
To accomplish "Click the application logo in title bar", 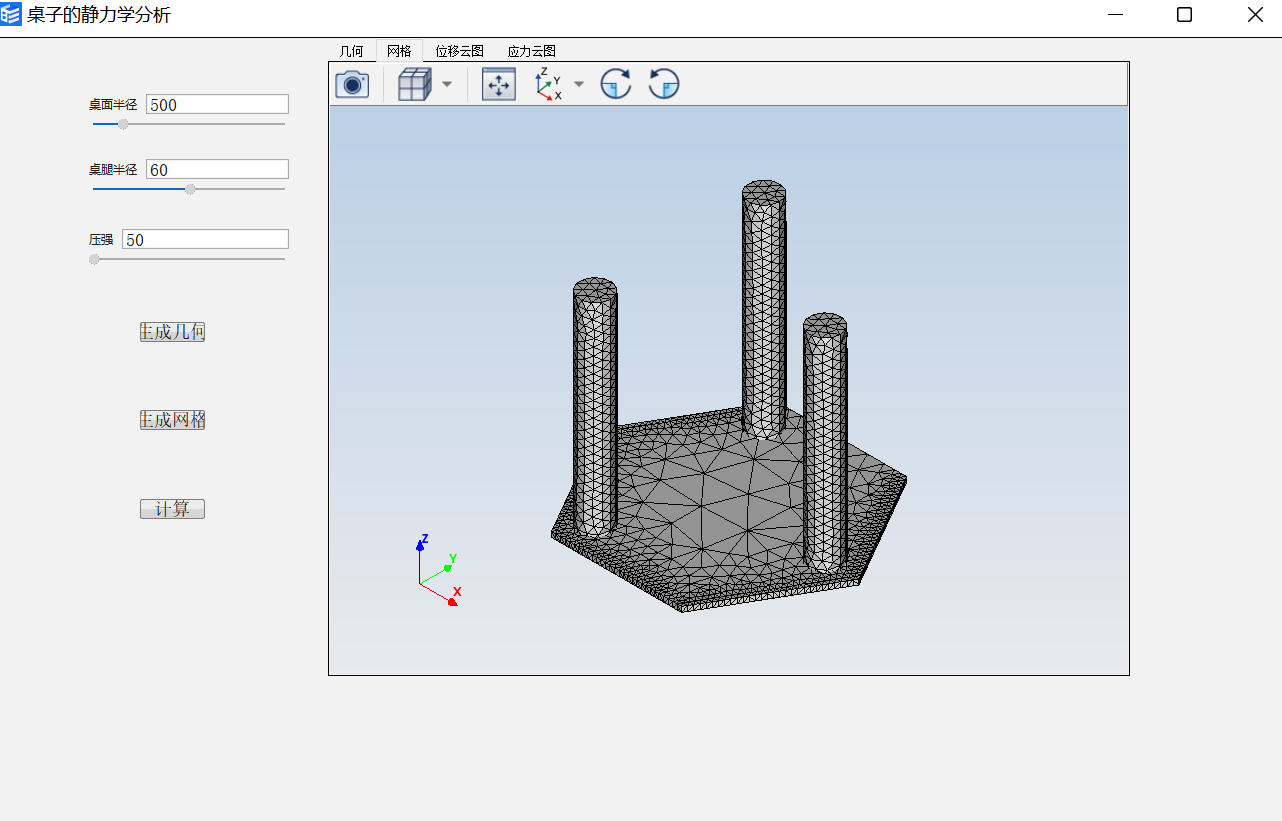I will [x=11, y=15].
